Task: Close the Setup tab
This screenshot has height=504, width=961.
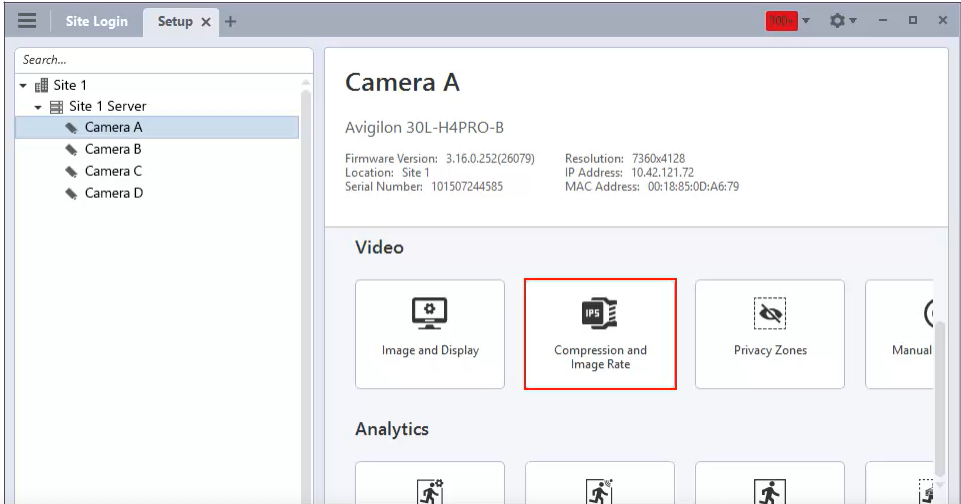Action: [x=207, y=22]
